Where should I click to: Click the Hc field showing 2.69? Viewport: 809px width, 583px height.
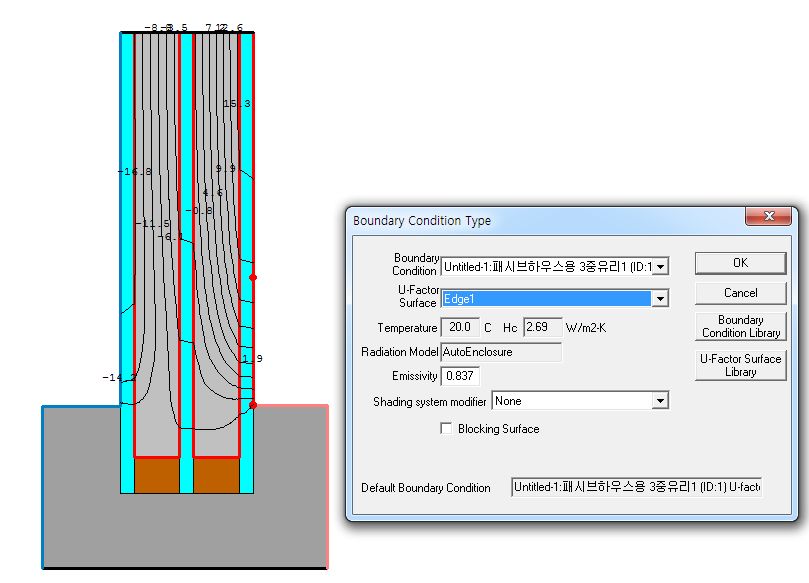click(541, 327)
